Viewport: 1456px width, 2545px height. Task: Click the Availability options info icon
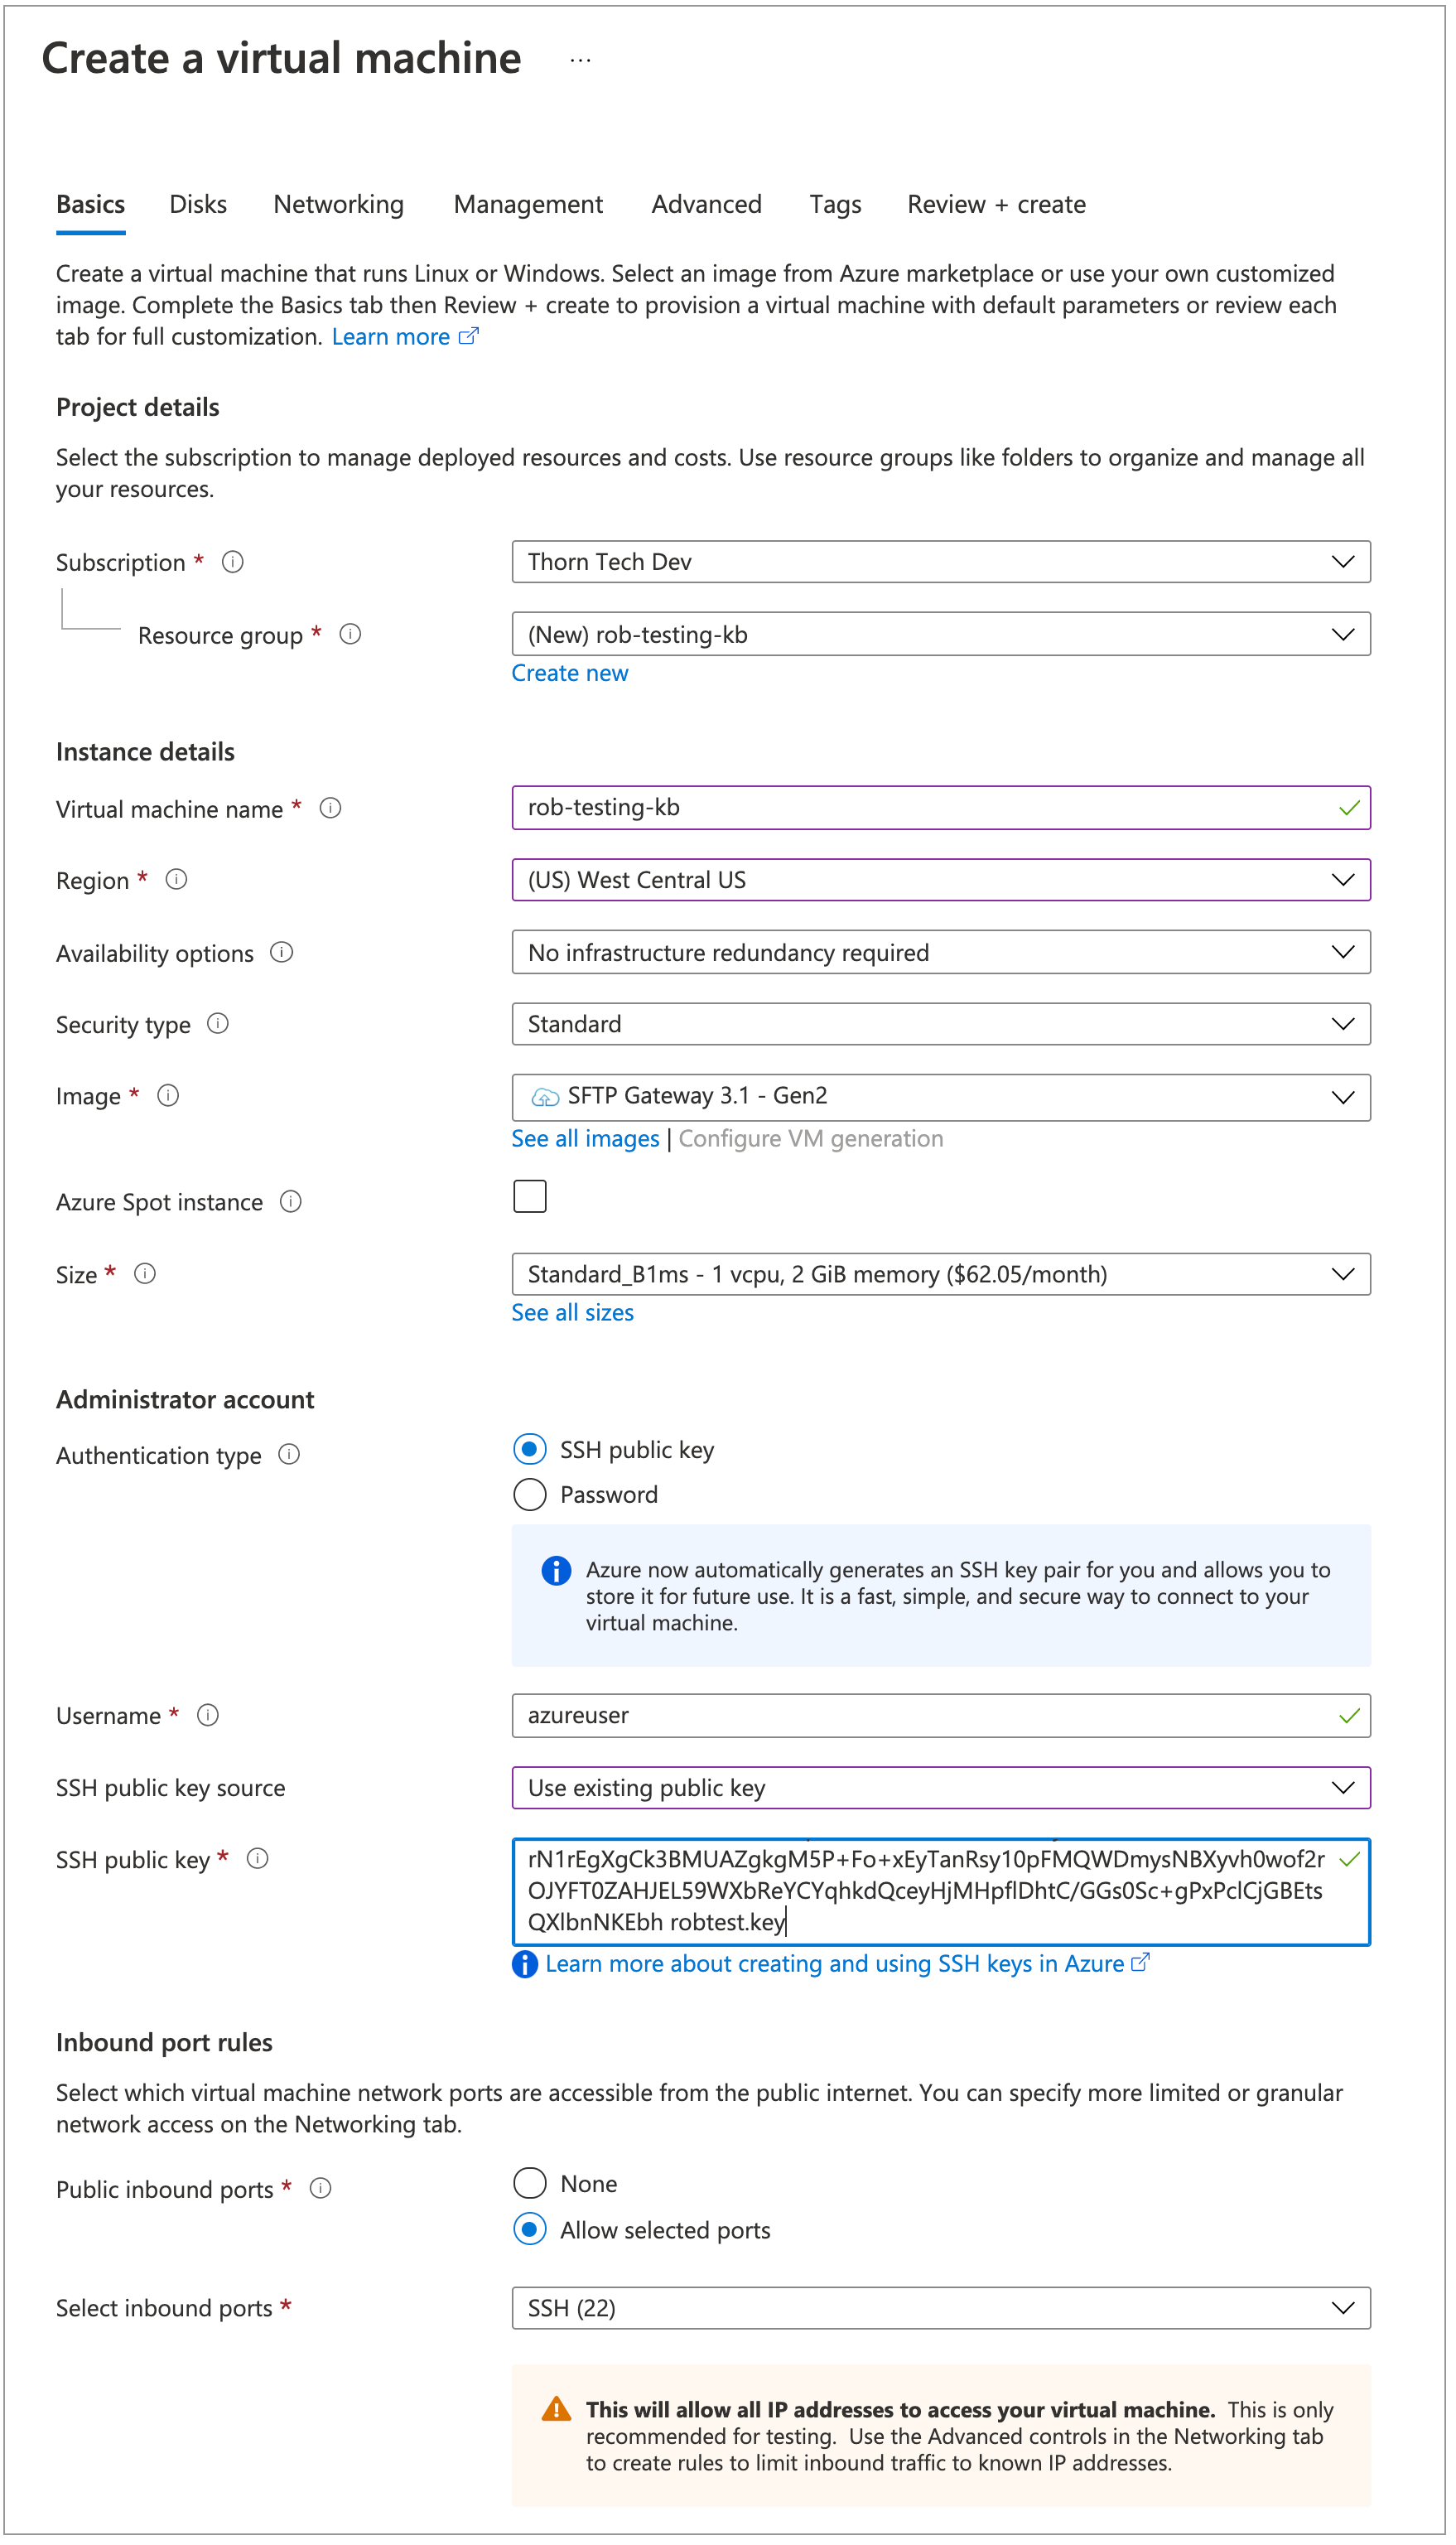[282, 952]
